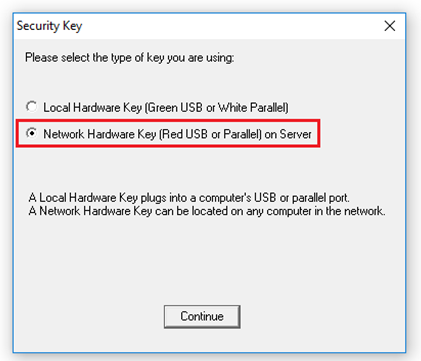The image size is (421, 361).
Task: Click the empty title bar area beside Security Key
Action: pyautogui.click(x=230, y=26)
